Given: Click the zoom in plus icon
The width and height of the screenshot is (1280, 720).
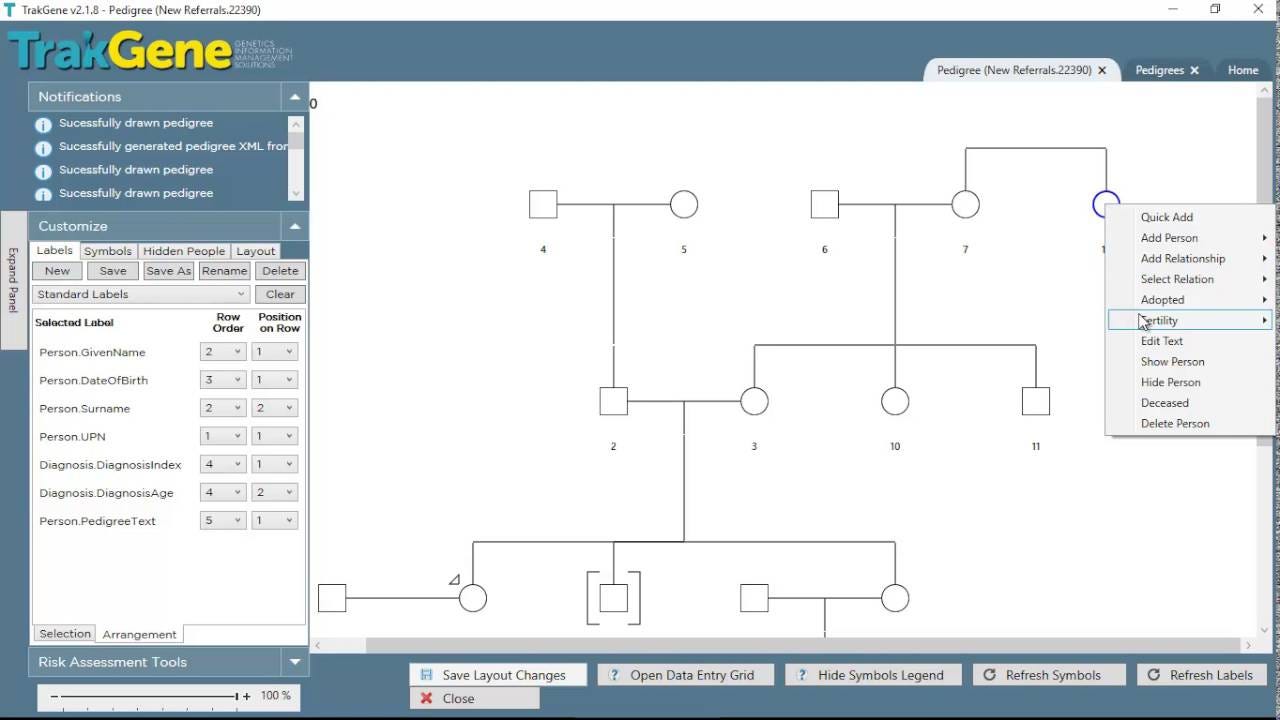Looking at the screenshot, I should point(247,696).
